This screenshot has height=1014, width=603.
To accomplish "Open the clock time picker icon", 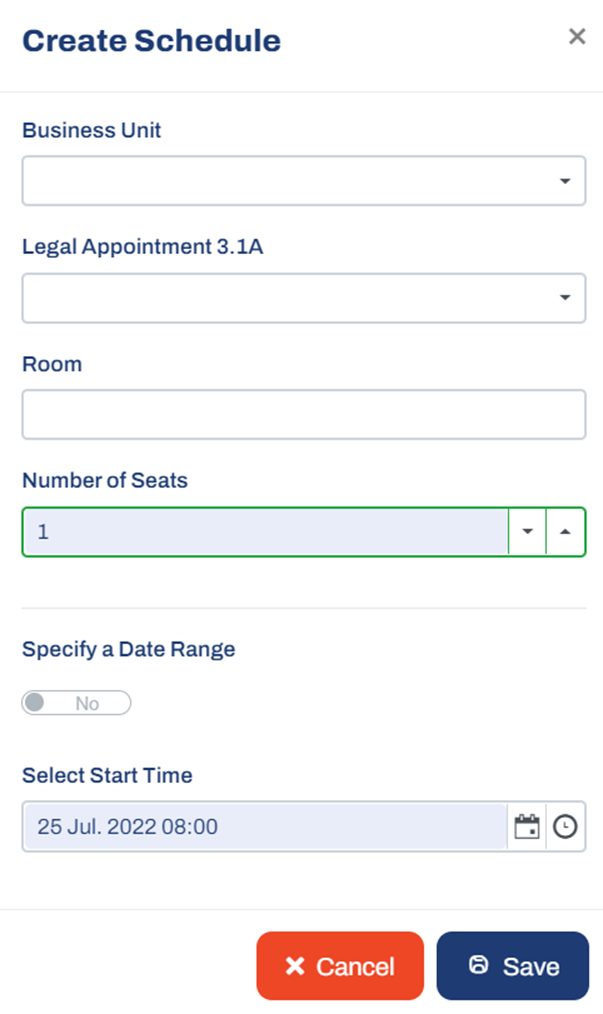I will (x=565, y=826).
